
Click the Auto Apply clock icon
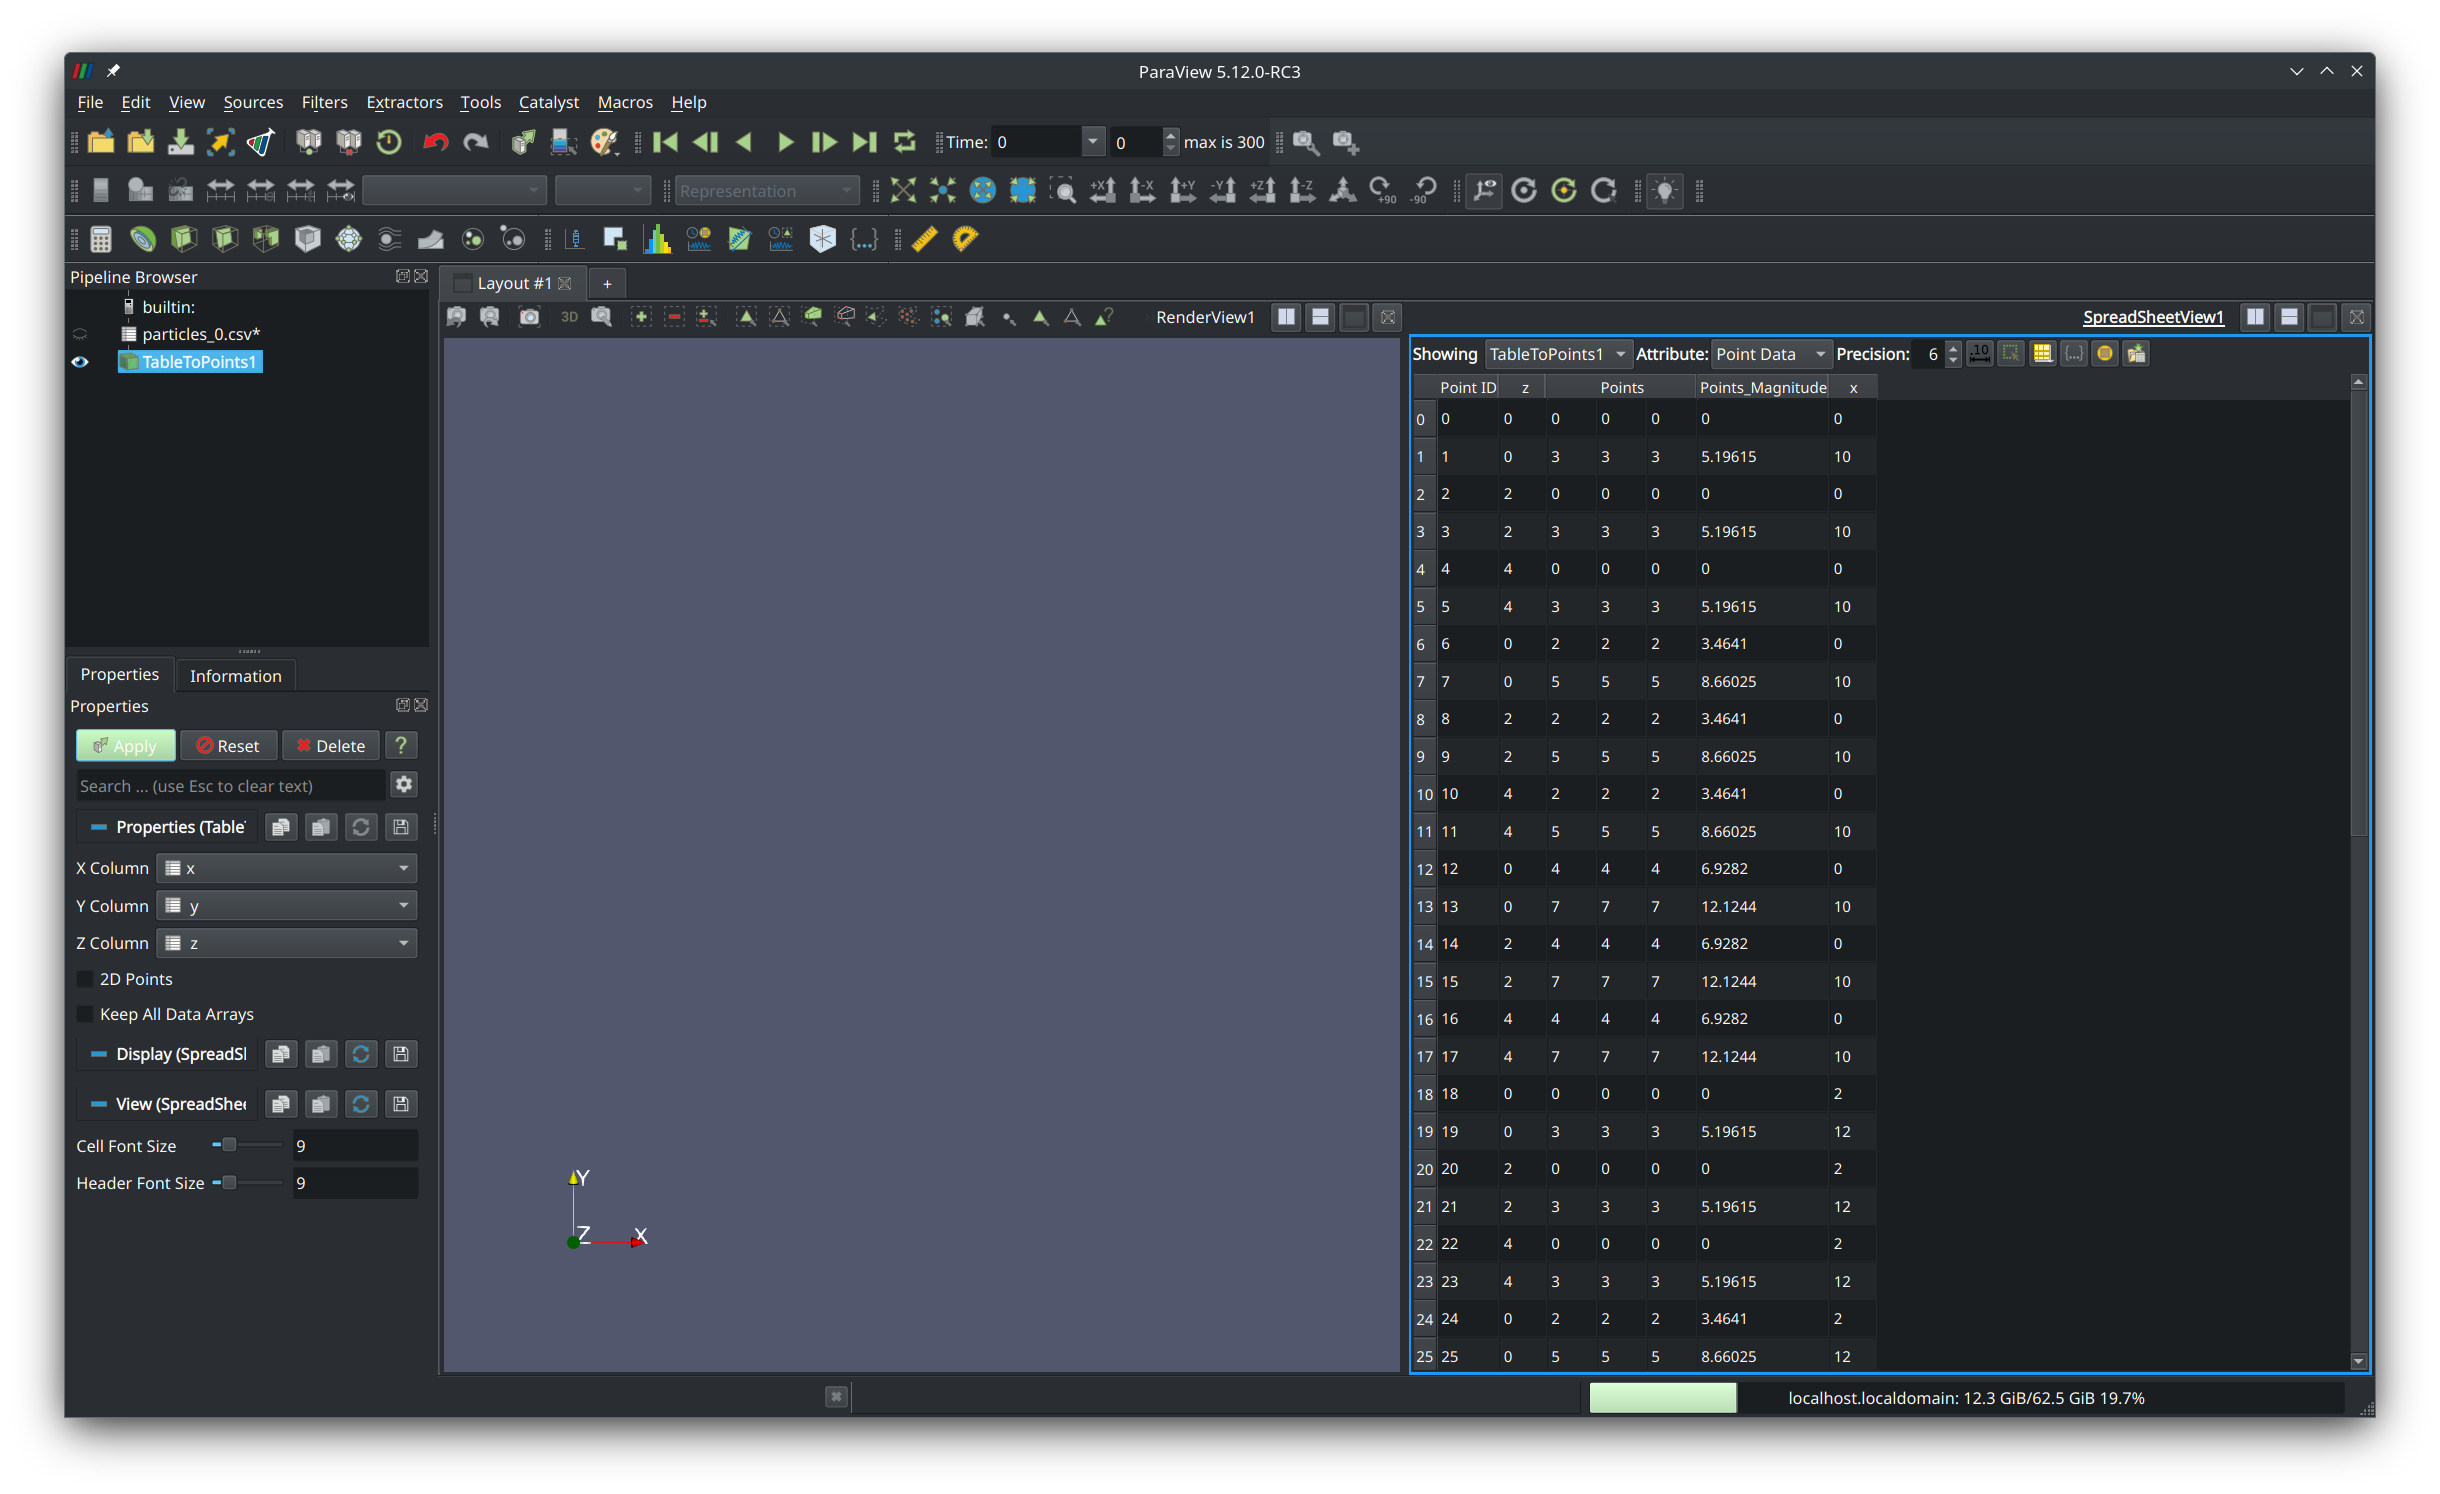tap(389, 142)
